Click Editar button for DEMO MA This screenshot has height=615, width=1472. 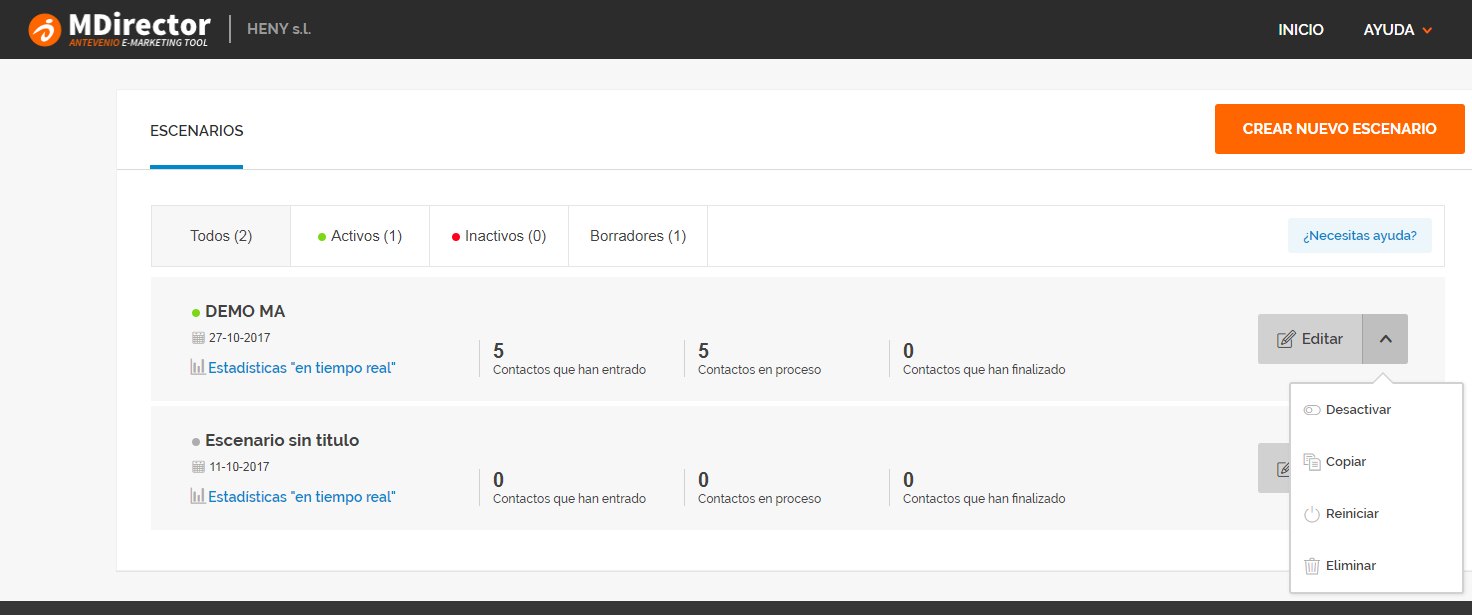[1310, 339]
